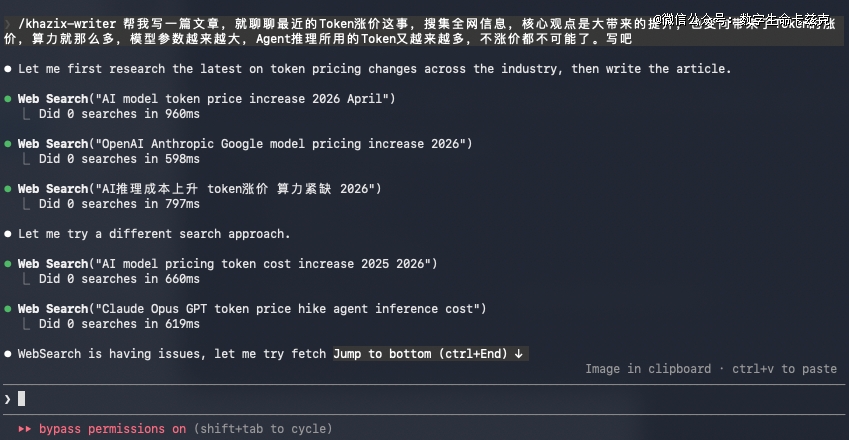Image resolution: width=849 pixels, height=440 pixels.
Task: Click the "/khazix-writer" command text
Action: tap(67, 23)
